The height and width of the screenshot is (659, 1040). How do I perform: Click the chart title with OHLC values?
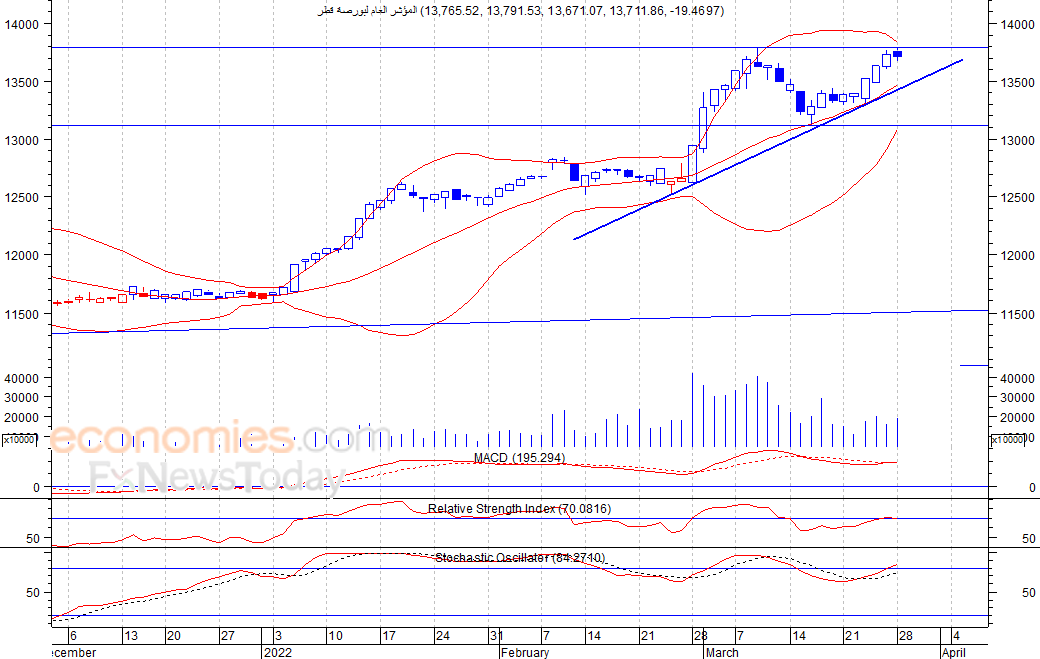pyautogui.click(x=521, y=11)
